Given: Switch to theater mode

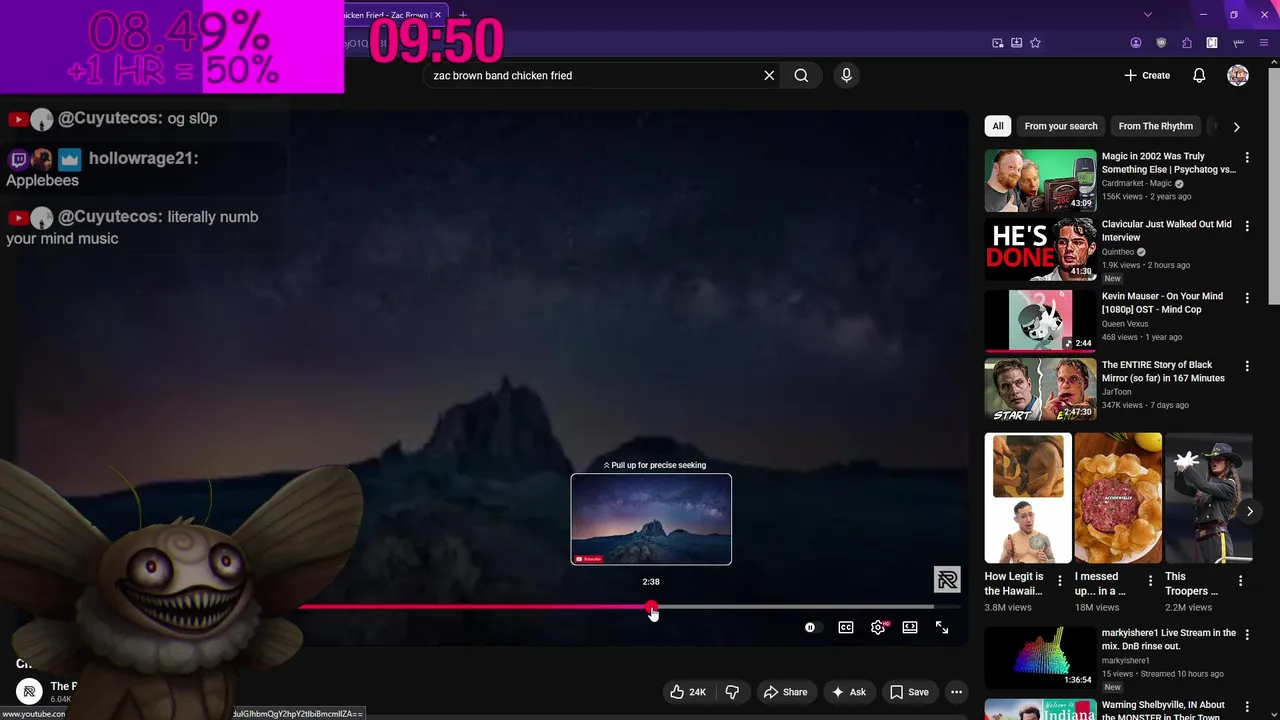Looking at the screenshot, I should [x=910, y=627].
